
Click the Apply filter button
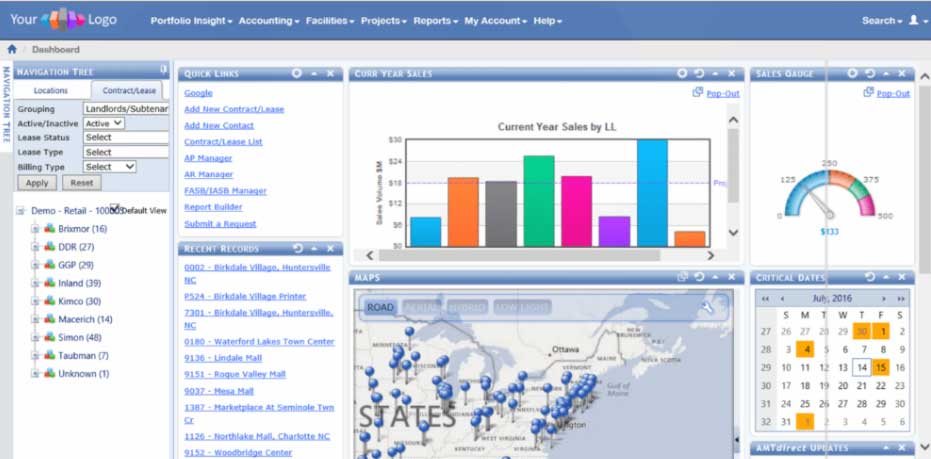click(x=37, y=183)
